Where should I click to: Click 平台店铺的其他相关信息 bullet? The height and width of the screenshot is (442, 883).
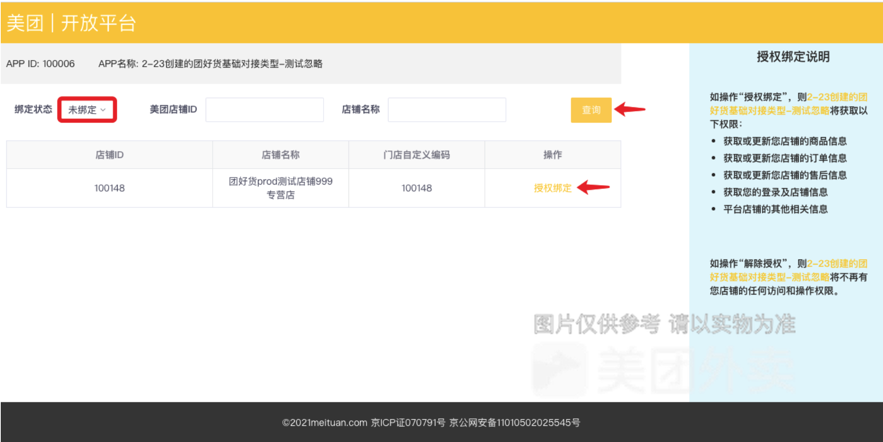(x=775, y=209)
